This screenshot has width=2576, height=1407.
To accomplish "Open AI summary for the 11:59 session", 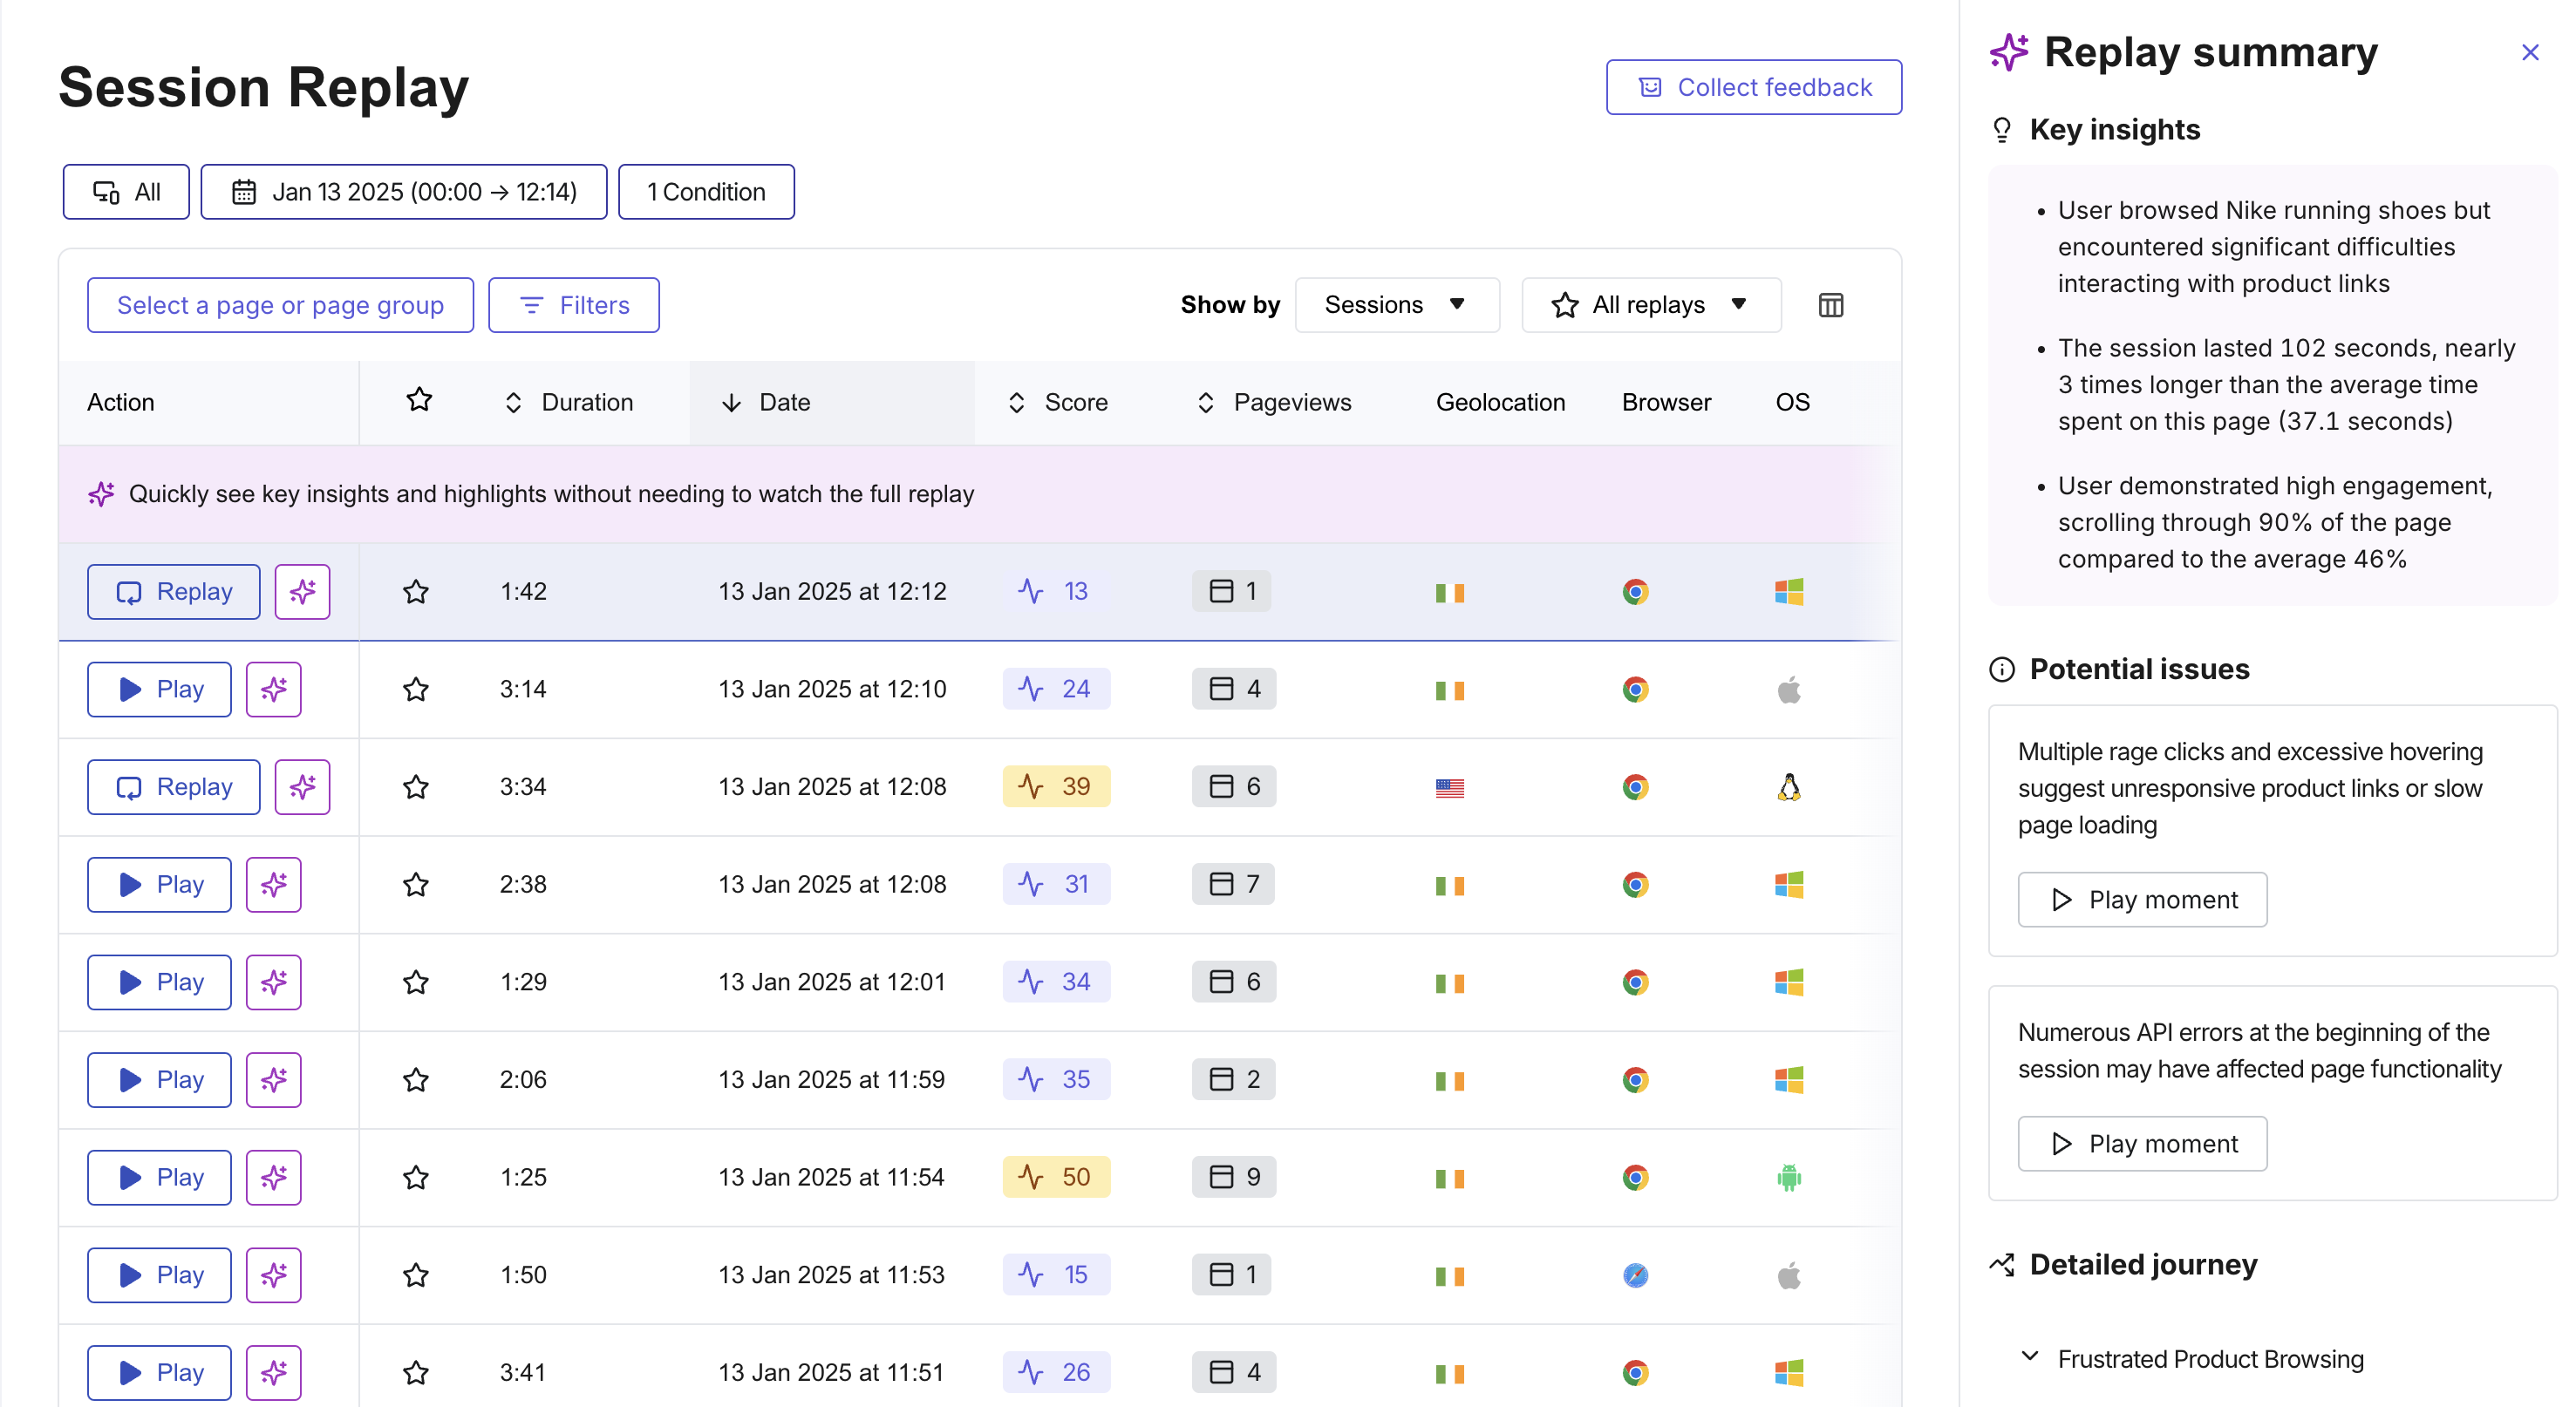I will click(274, 1080).
